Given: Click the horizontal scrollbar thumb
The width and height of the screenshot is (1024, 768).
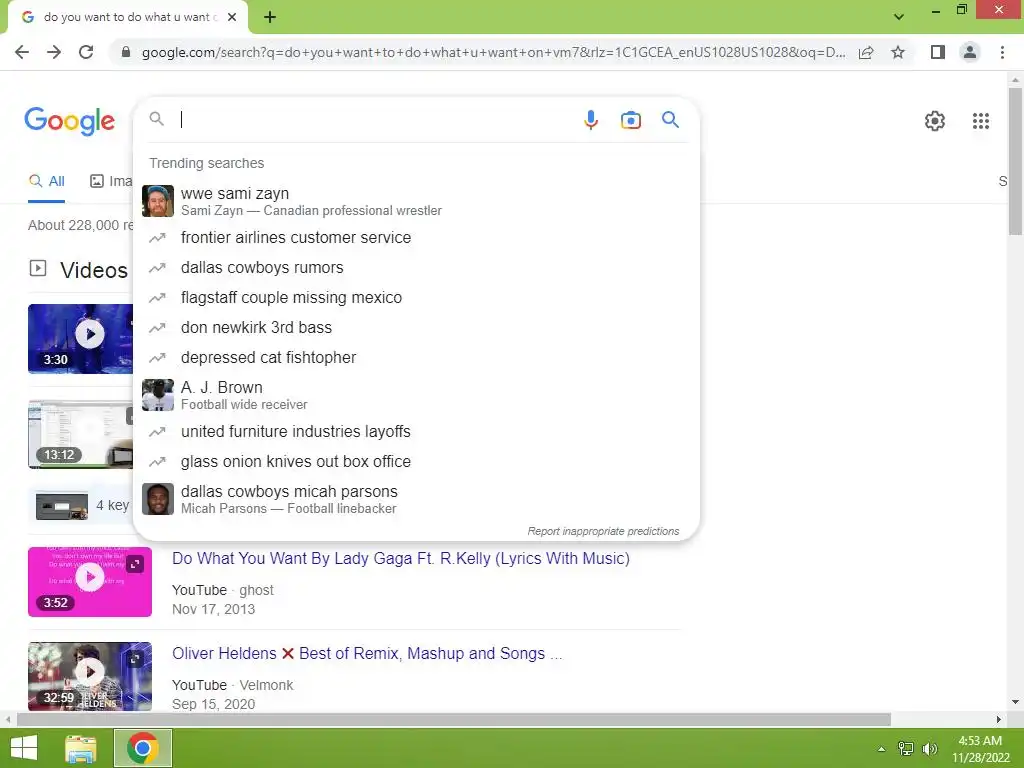Looking at the screenshot, I should tap(454, 720).
